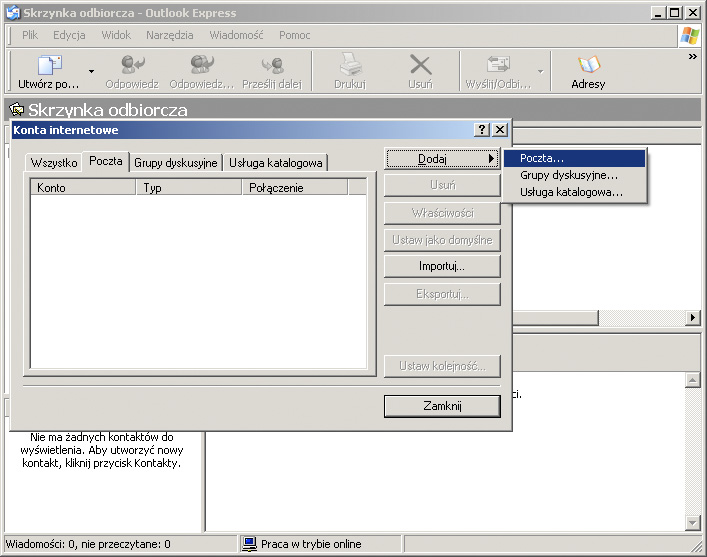Click the Skrzynka odbiorcza folder icon
The width and height of the screenshot is (707, 557).
pos(17,109)
